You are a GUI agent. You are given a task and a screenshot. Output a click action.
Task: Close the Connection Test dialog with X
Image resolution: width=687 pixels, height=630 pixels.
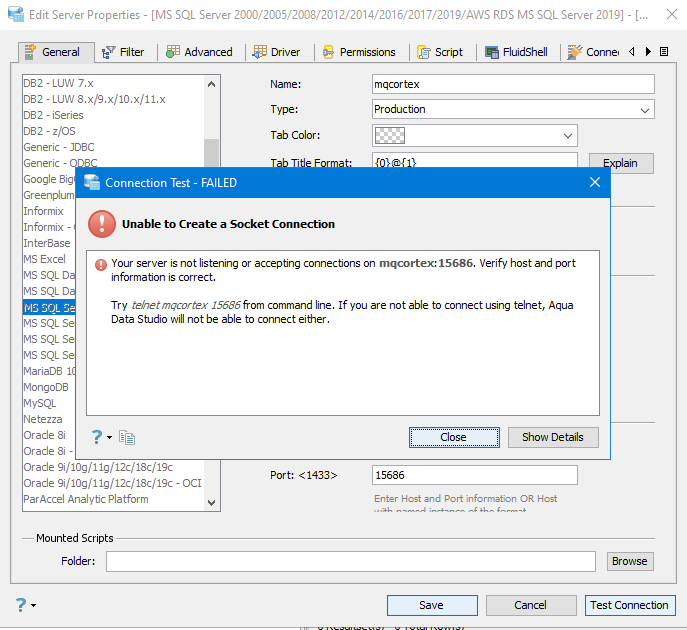coord(595,182)
